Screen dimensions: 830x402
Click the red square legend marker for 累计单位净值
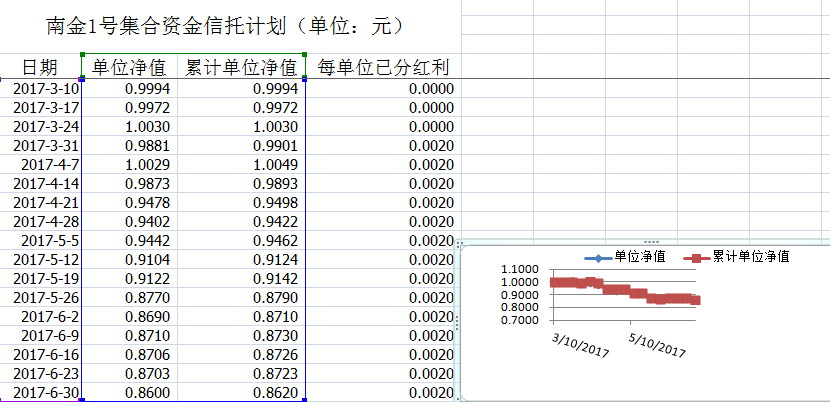[x=697, y=257]
